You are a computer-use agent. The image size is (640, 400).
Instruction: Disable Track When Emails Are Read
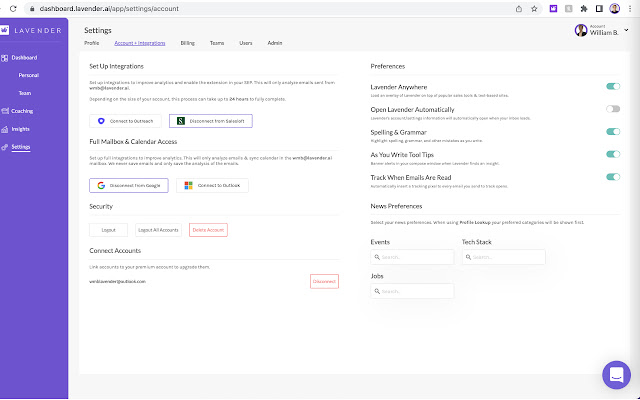click(612, 177)
